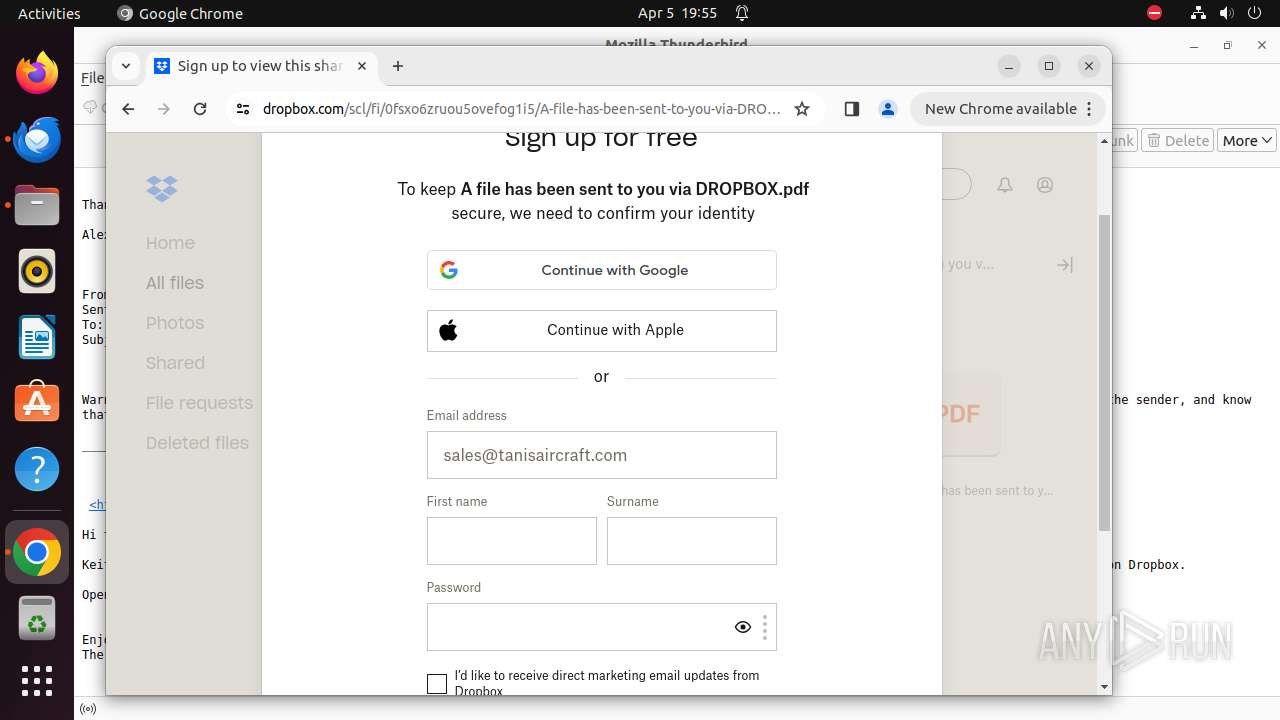Viewport: 1280px width, 720px height.
Task: Open File requests in Dropbox sidebar
Action: click(x=199, y=403)
